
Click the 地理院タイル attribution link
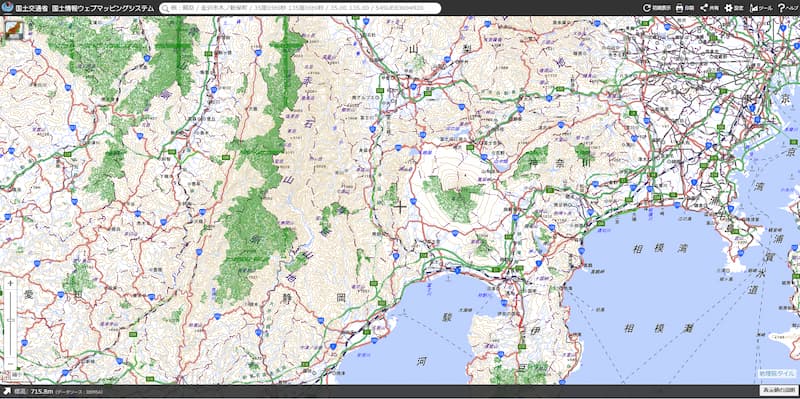(776, 373)
